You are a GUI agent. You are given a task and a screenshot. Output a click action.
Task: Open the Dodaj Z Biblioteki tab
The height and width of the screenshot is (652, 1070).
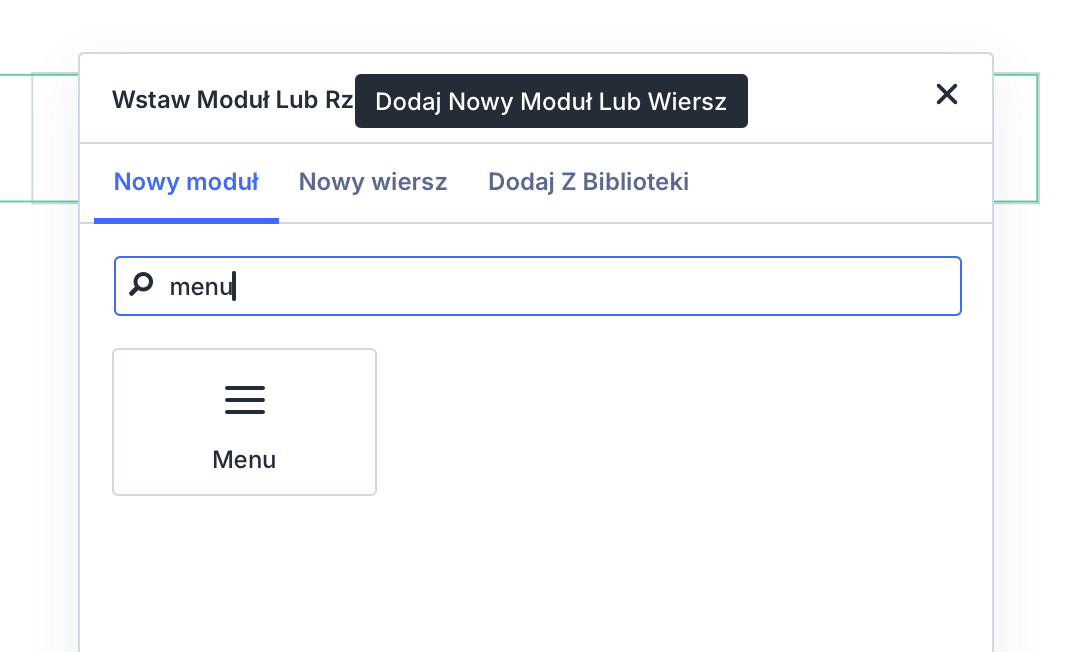588,182
